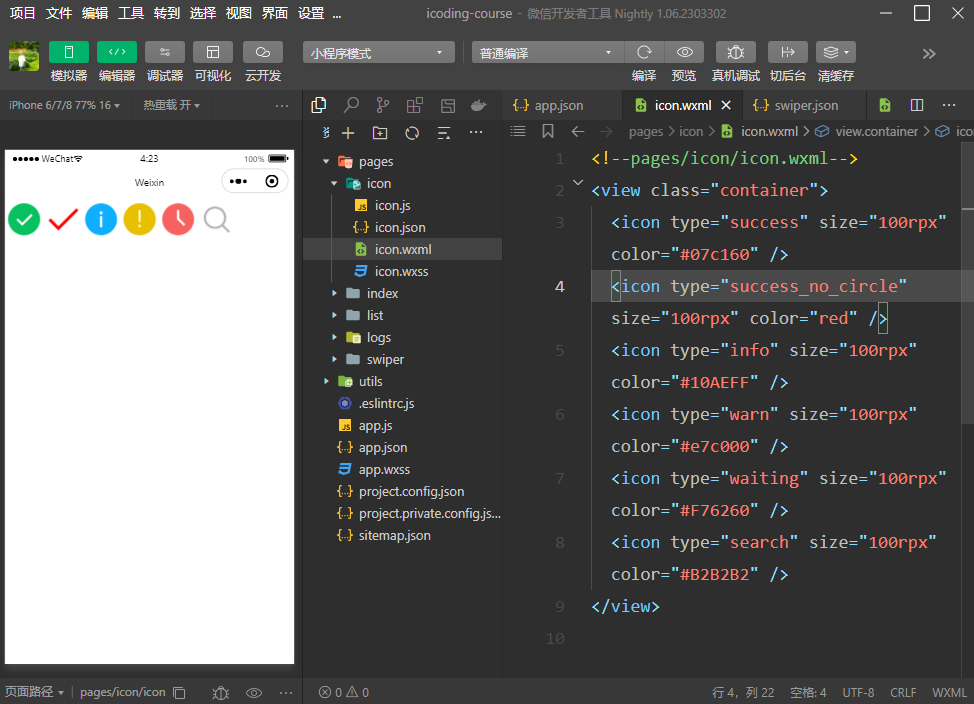Viewport: 974px width, 704px height.
Task: Open the 设置 menu
Action: [311, 13]
